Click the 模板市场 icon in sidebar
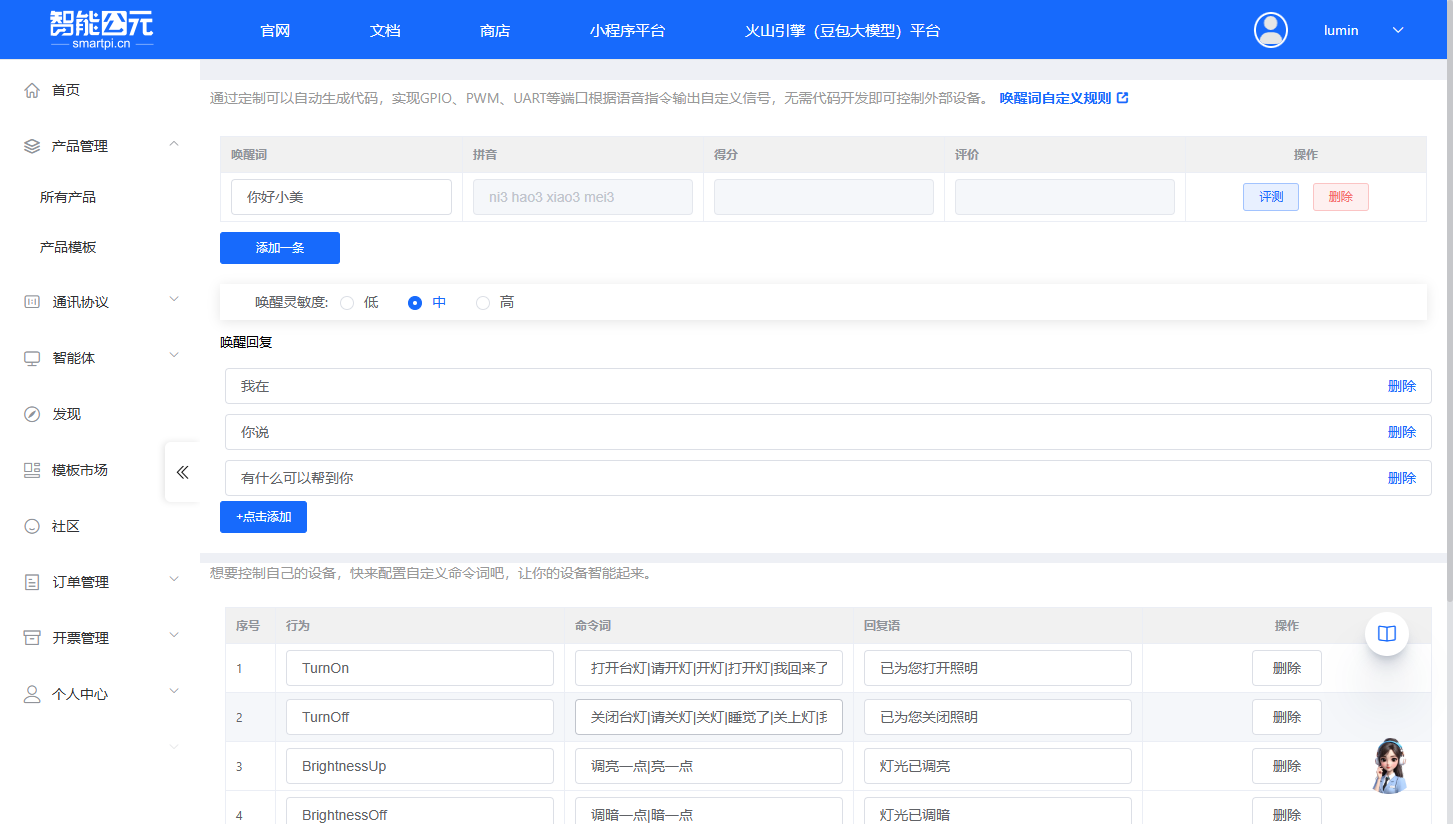 (x=32, y=470)
